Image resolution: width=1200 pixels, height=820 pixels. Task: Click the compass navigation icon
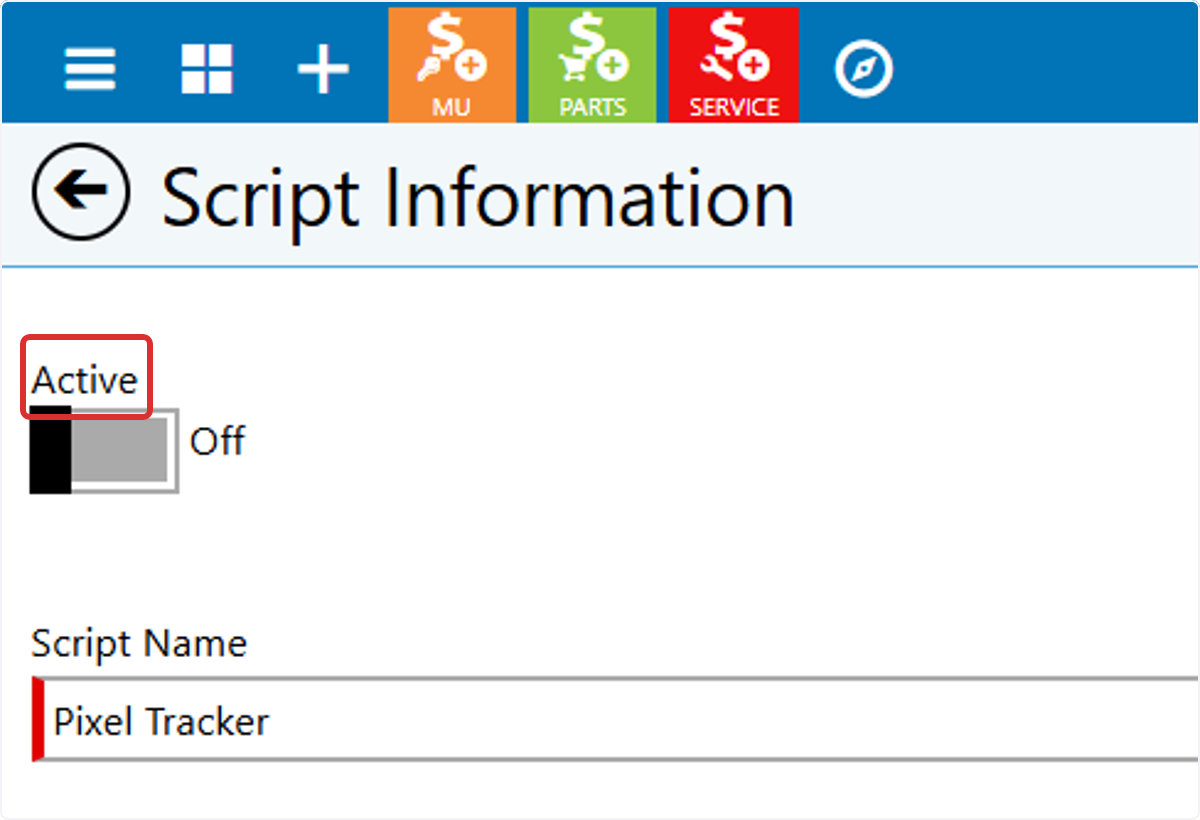(x=863, y=70)
